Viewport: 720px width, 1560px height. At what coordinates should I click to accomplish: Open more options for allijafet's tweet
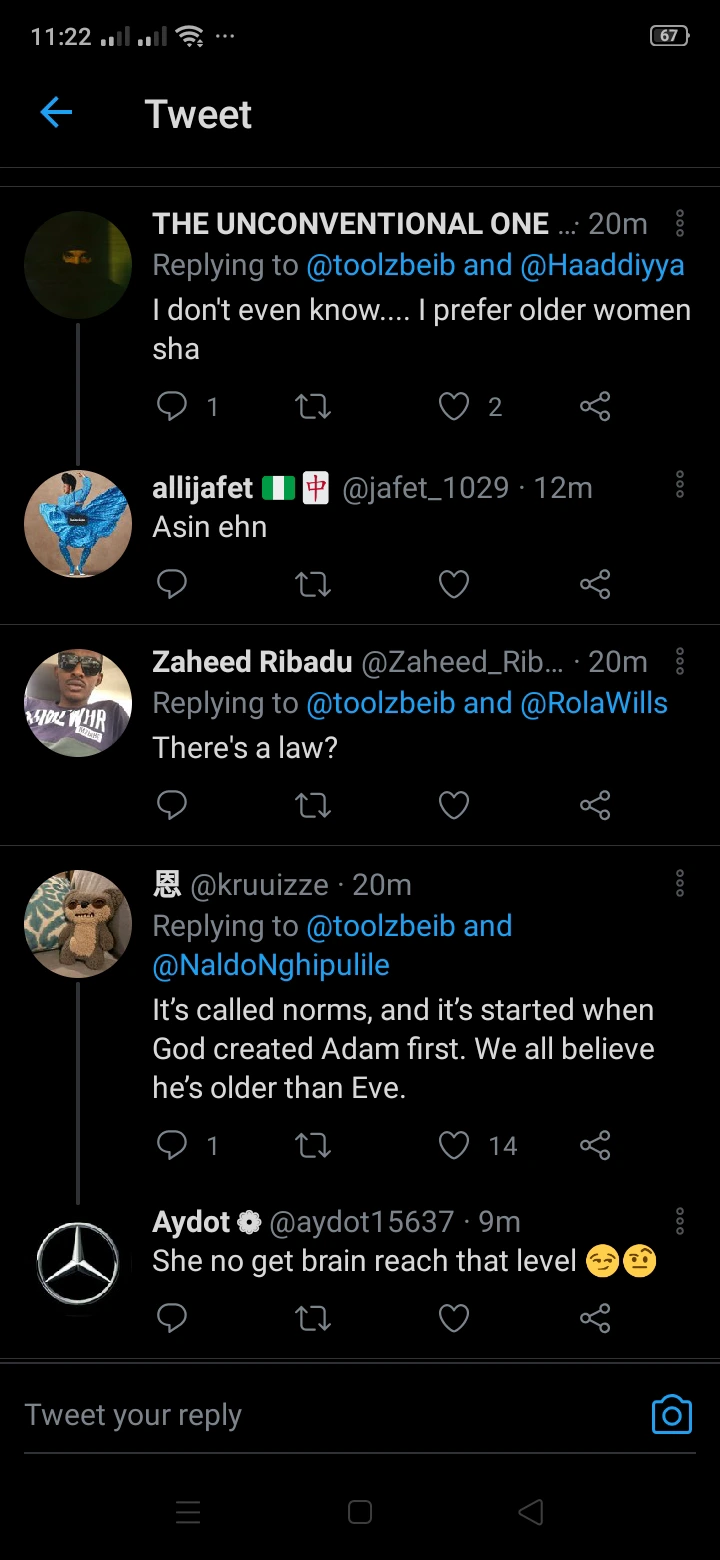680,487
